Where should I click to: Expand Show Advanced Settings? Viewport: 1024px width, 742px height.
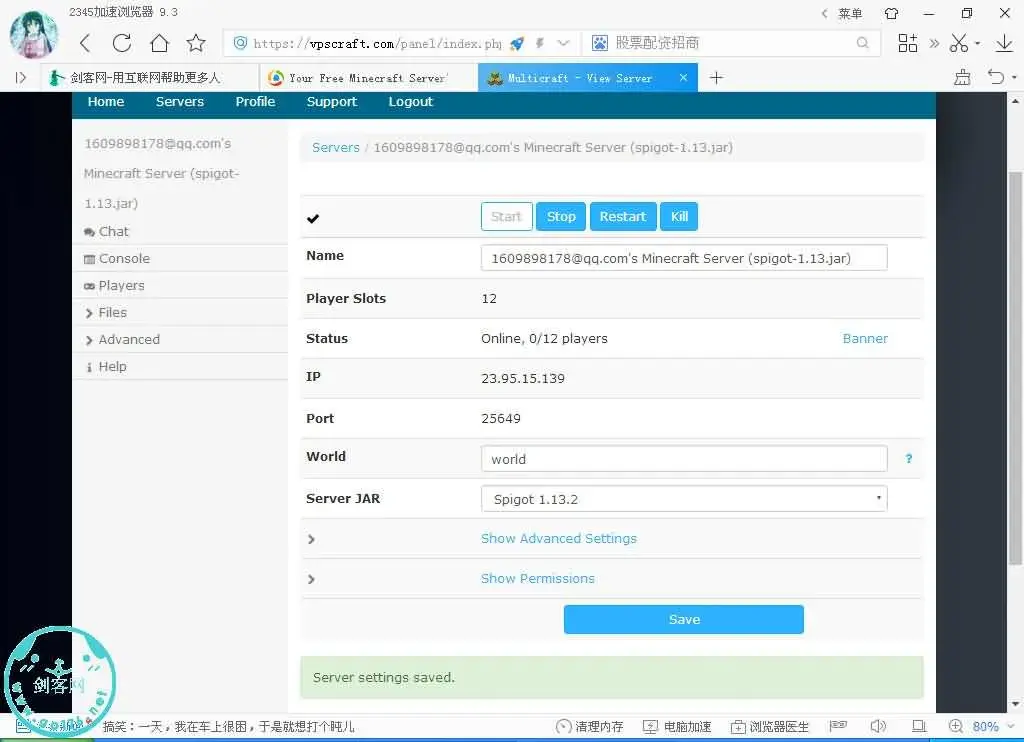[x=558, y=539]
